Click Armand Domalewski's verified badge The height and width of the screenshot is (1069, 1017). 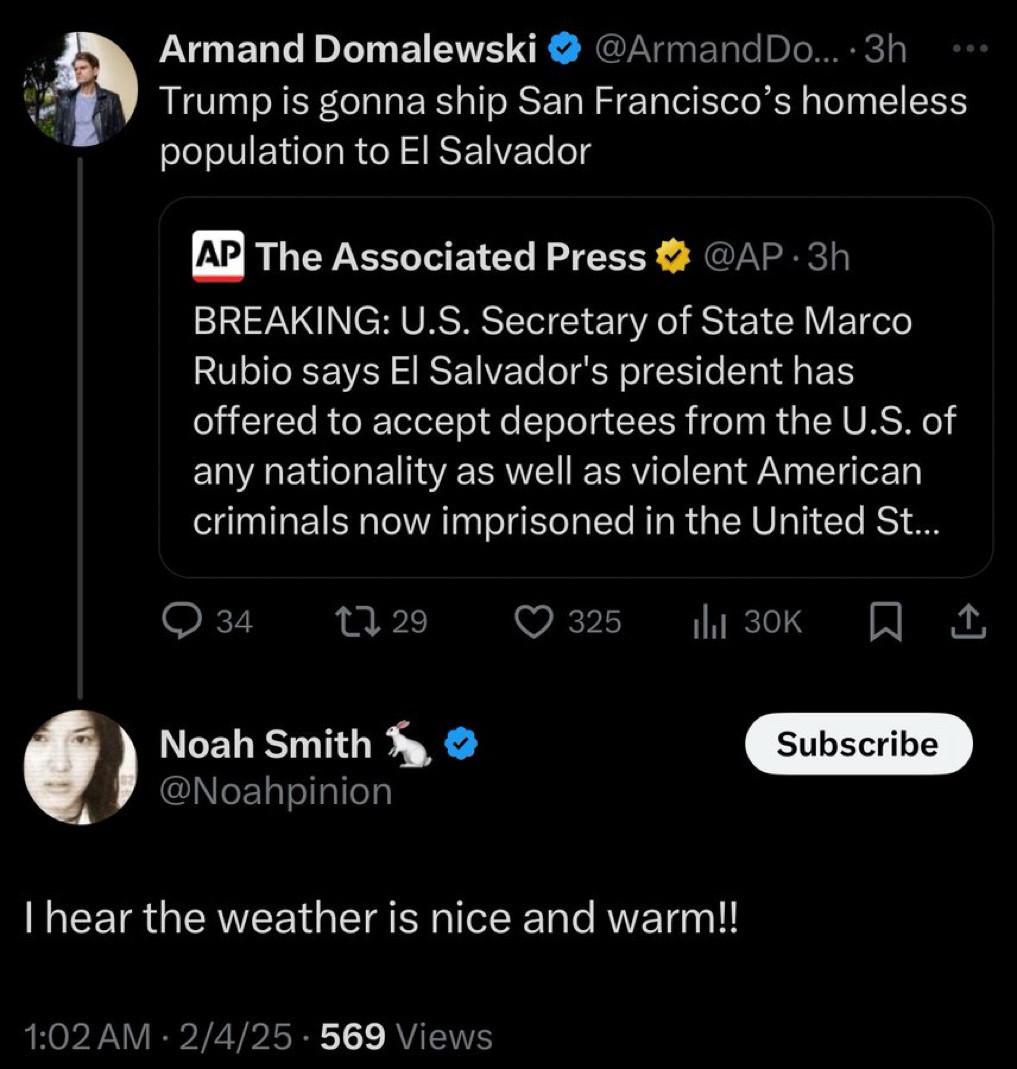coord(565,49)
